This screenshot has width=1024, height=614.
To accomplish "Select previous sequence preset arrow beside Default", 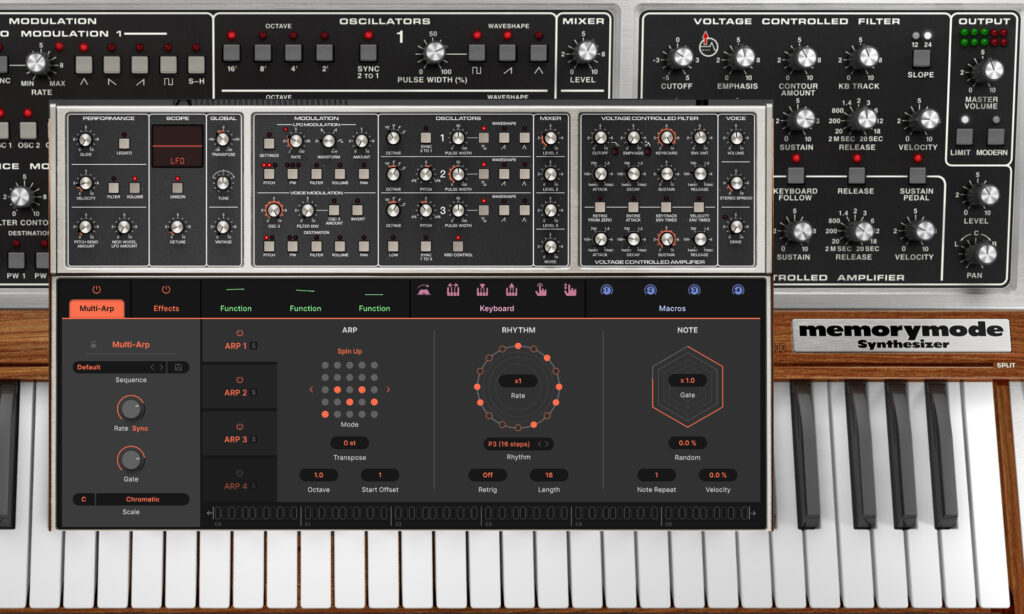I will coord(152,367).
